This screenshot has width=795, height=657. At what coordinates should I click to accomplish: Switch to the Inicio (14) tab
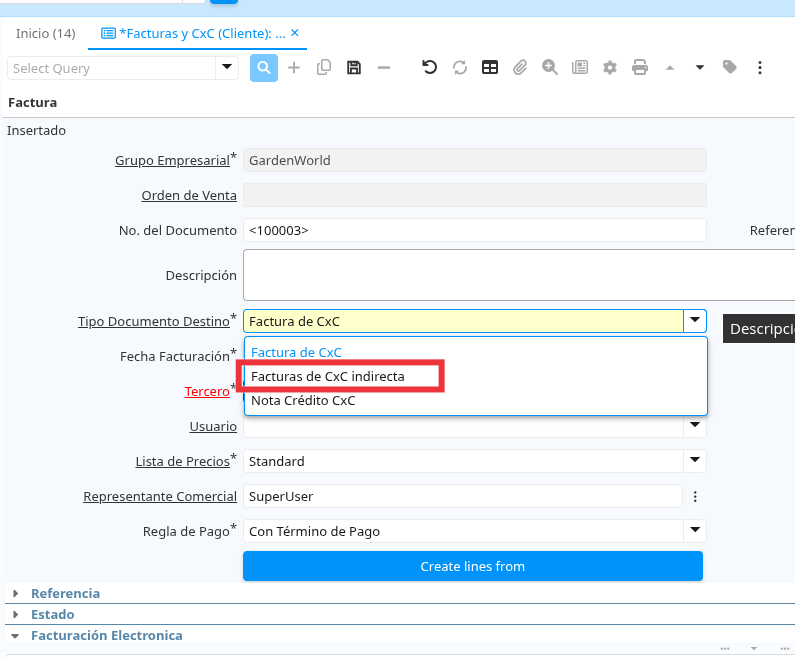coord(46,33)
